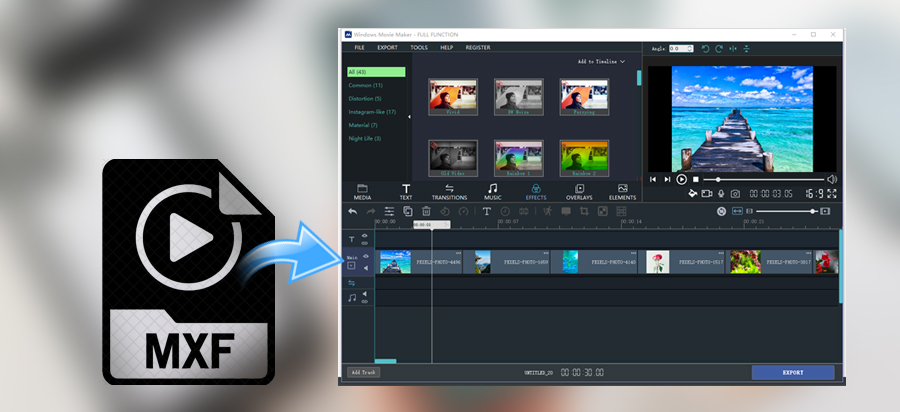The width and height of the screenshot is (900, 412).
Task: Open the FILE menu
Action: pyautogui.click(x=359, y=48)
